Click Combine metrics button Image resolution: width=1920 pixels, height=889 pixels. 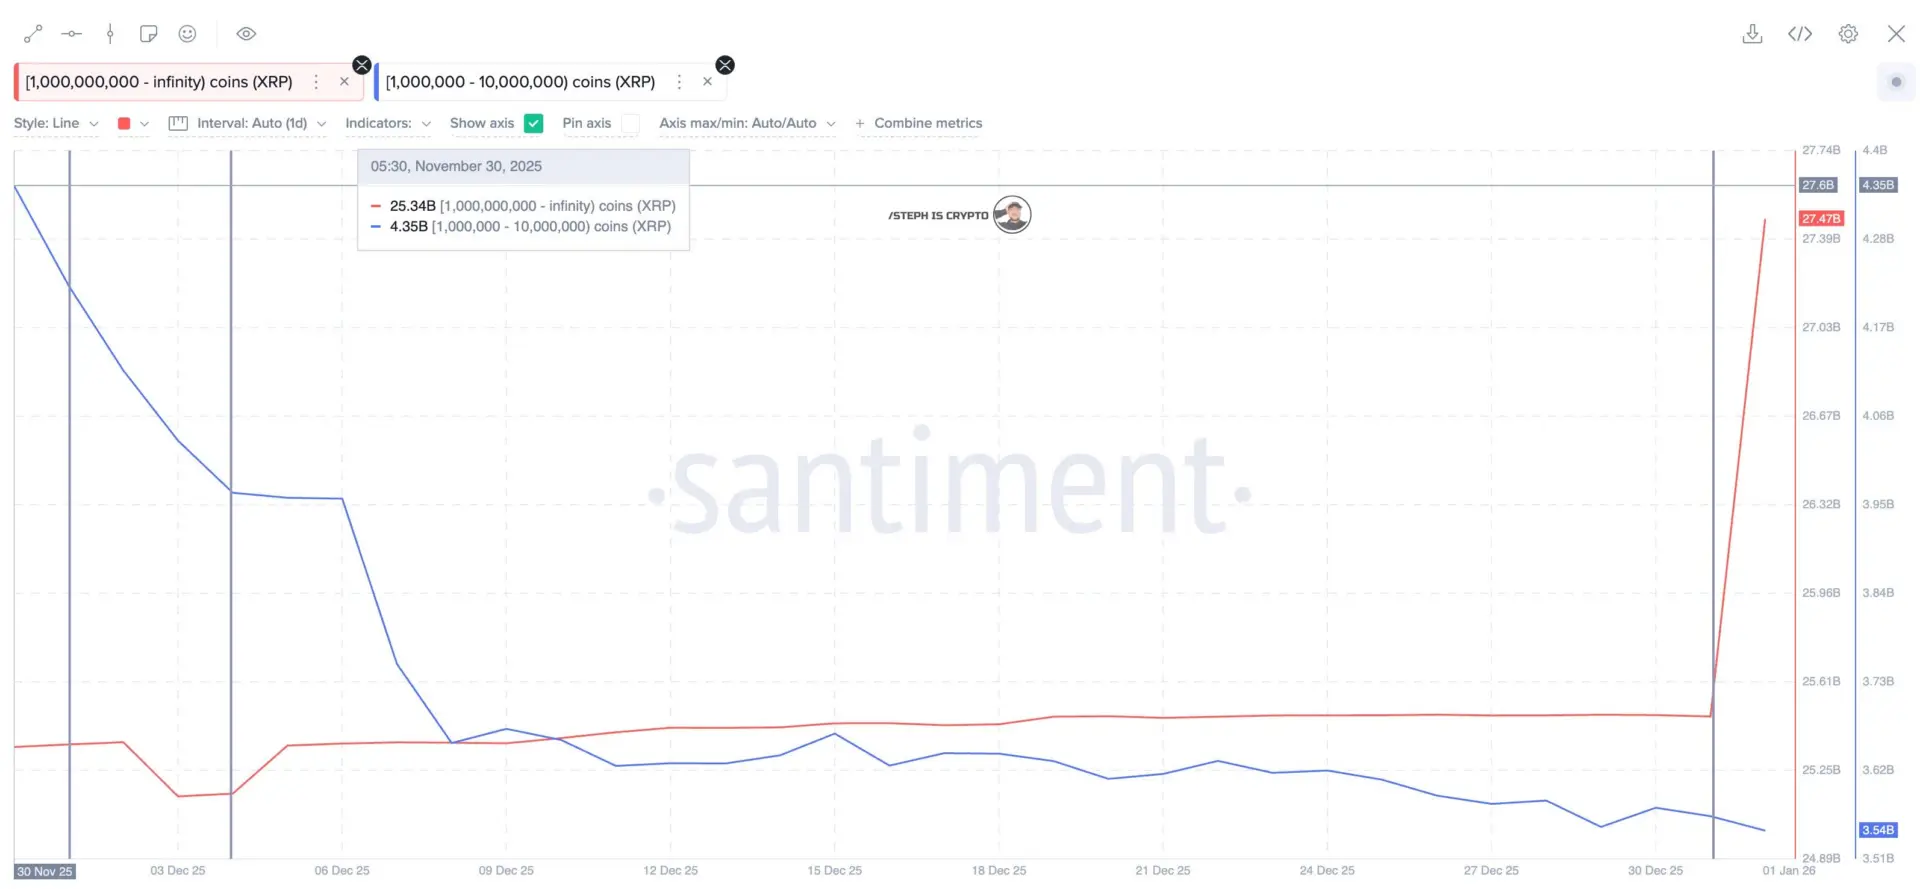[x=918, y=123]
